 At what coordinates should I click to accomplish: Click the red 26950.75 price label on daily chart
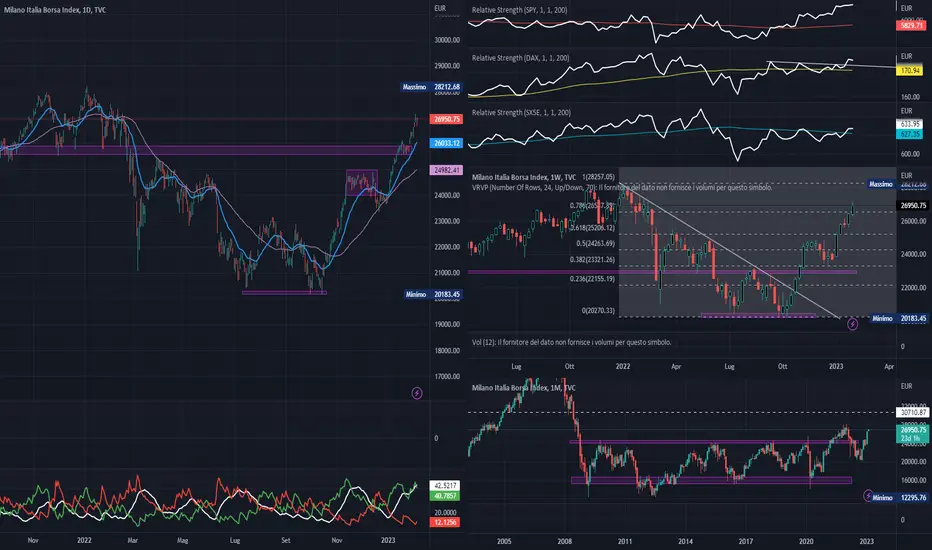[446, 119]
